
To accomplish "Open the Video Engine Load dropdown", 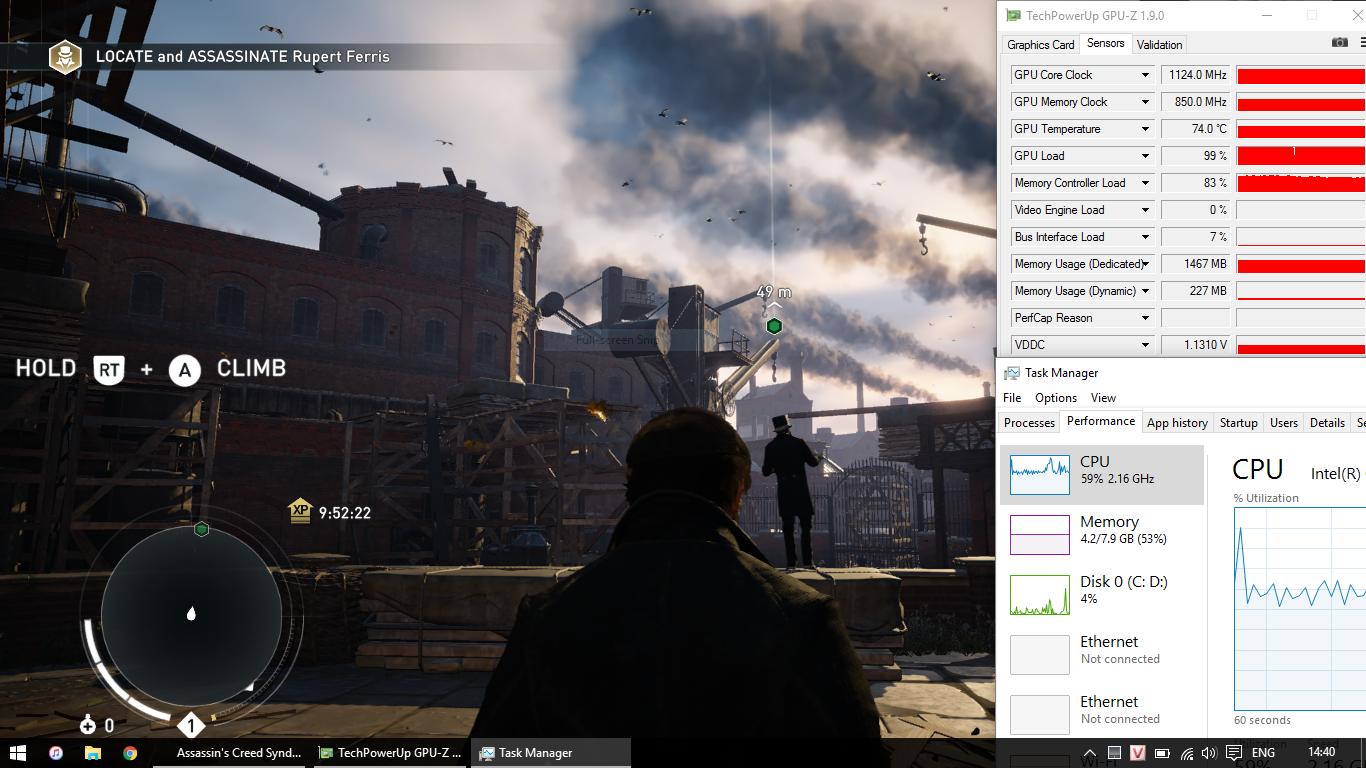I will tap(1145, 210).
